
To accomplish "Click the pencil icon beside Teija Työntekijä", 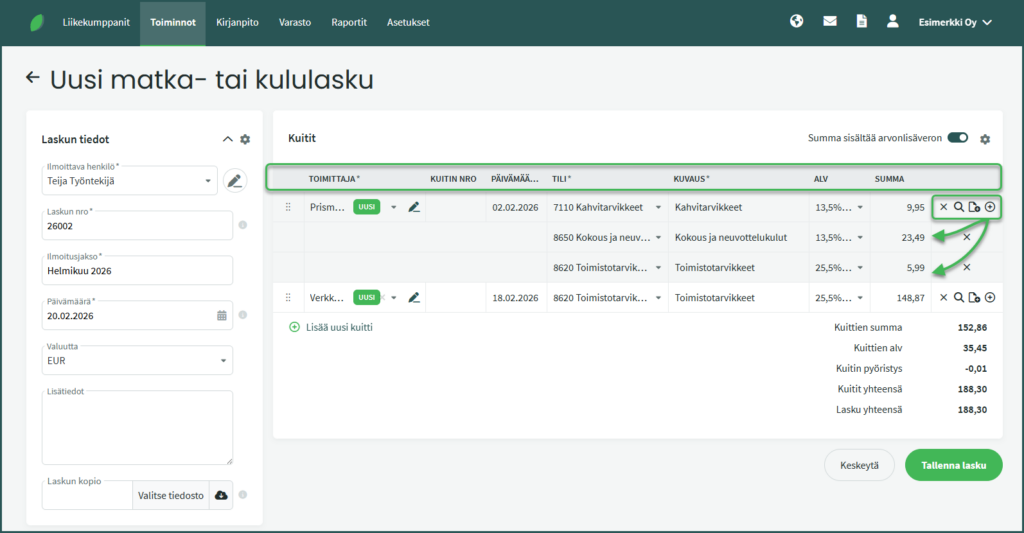I will click(234, 181).
